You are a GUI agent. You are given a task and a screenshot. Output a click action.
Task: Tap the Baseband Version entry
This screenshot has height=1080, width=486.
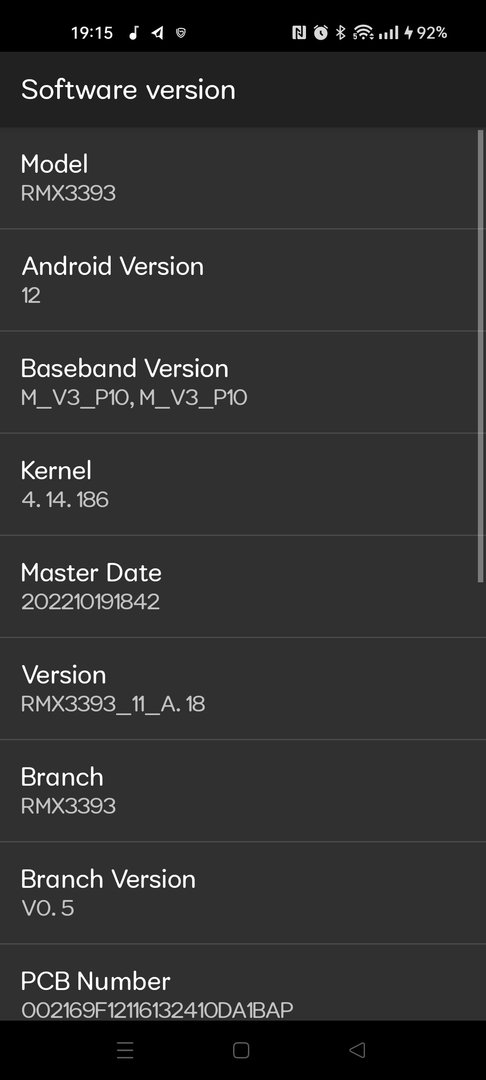point(243,382)
